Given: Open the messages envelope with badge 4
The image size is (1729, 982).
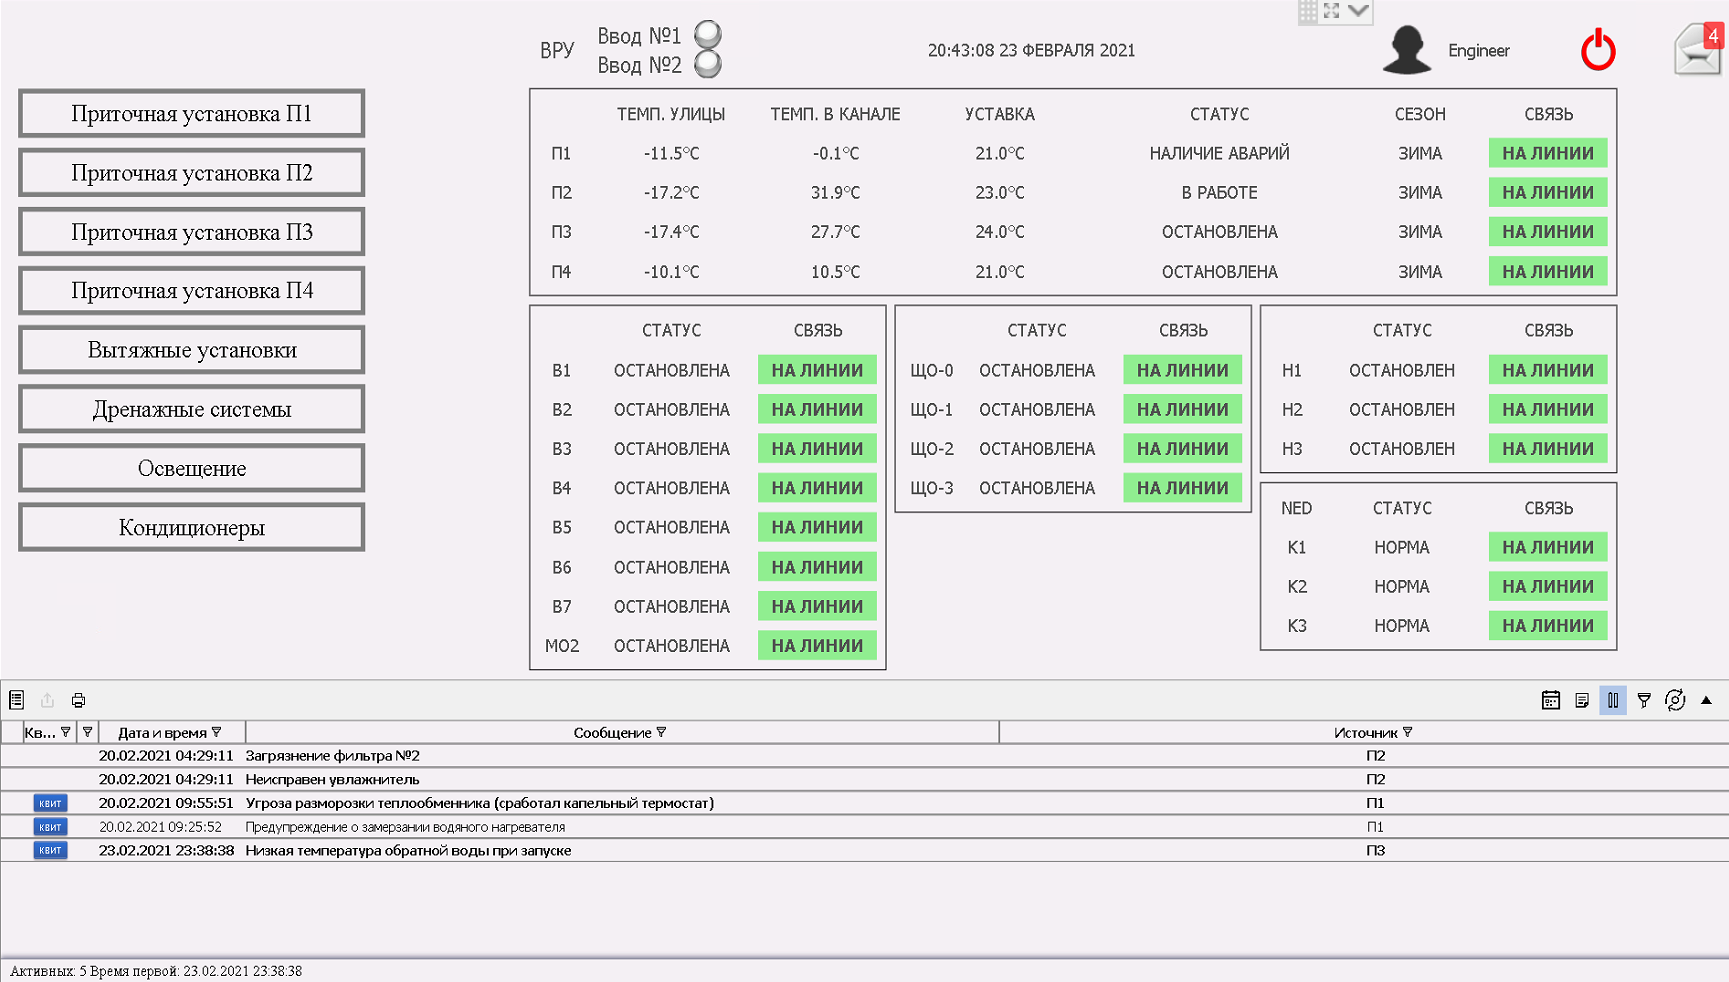Looking at the screenshot, I should [x=1698, y=48].
